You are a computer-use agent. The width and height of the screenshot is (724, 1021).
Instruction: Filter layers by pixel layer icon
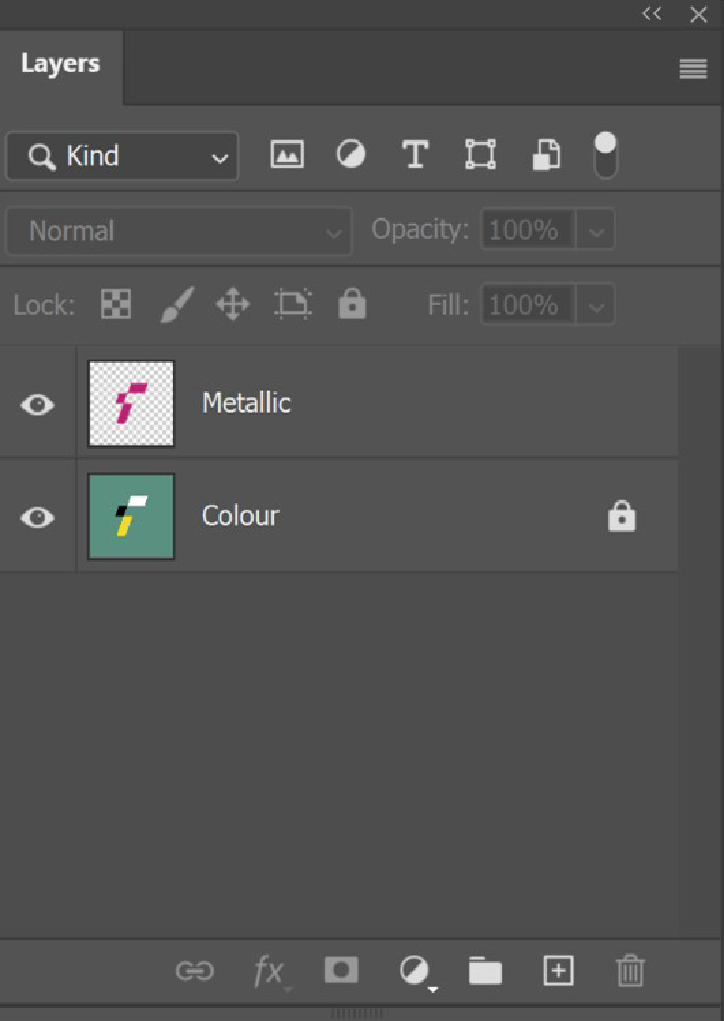[287, 155]
